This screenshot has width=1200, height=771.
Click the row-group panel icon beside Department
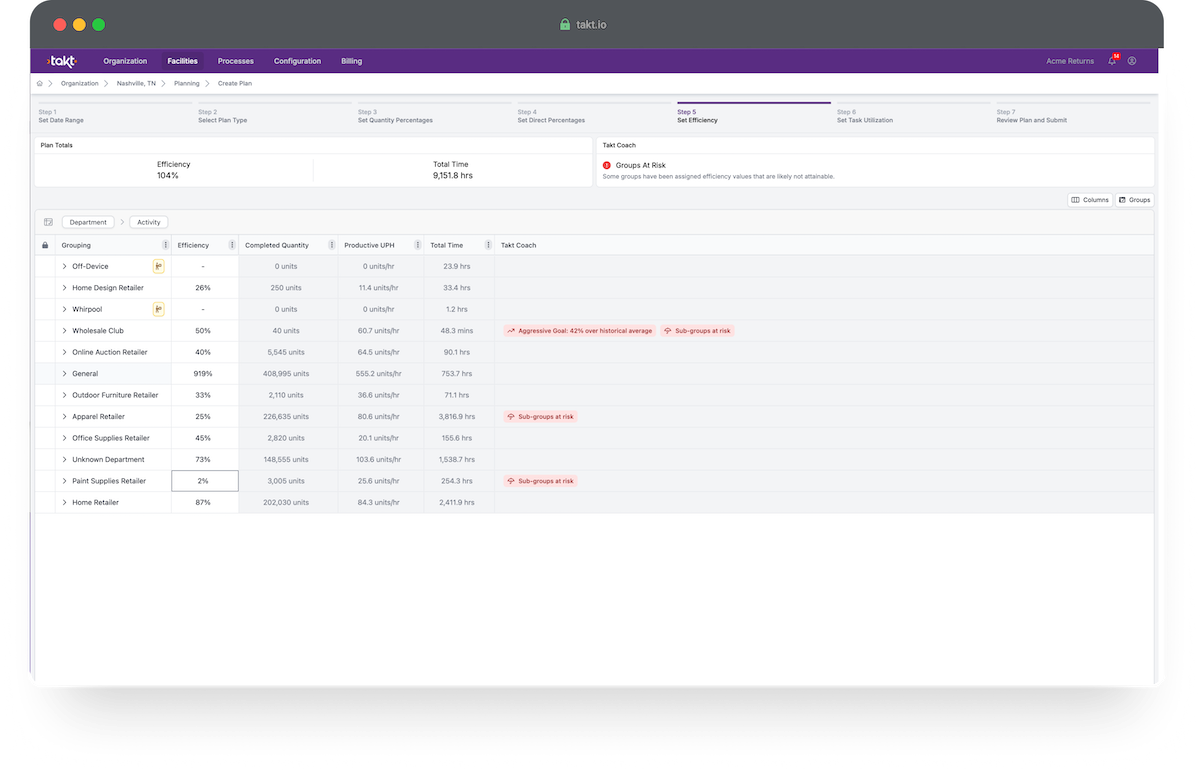[x=48, y=222]
